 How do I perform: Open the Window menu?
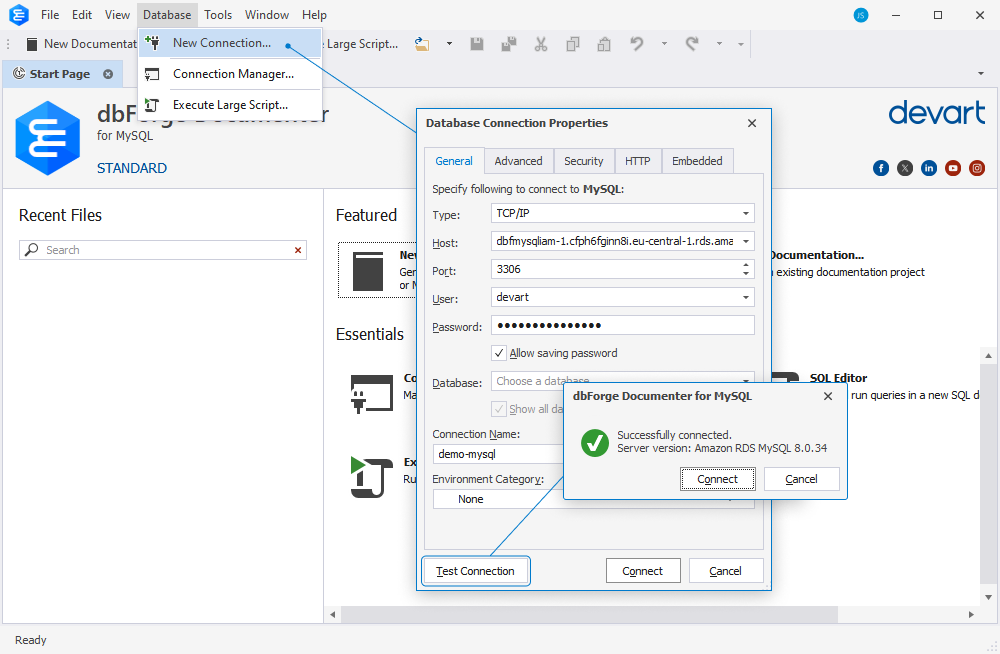pos(267,15)
